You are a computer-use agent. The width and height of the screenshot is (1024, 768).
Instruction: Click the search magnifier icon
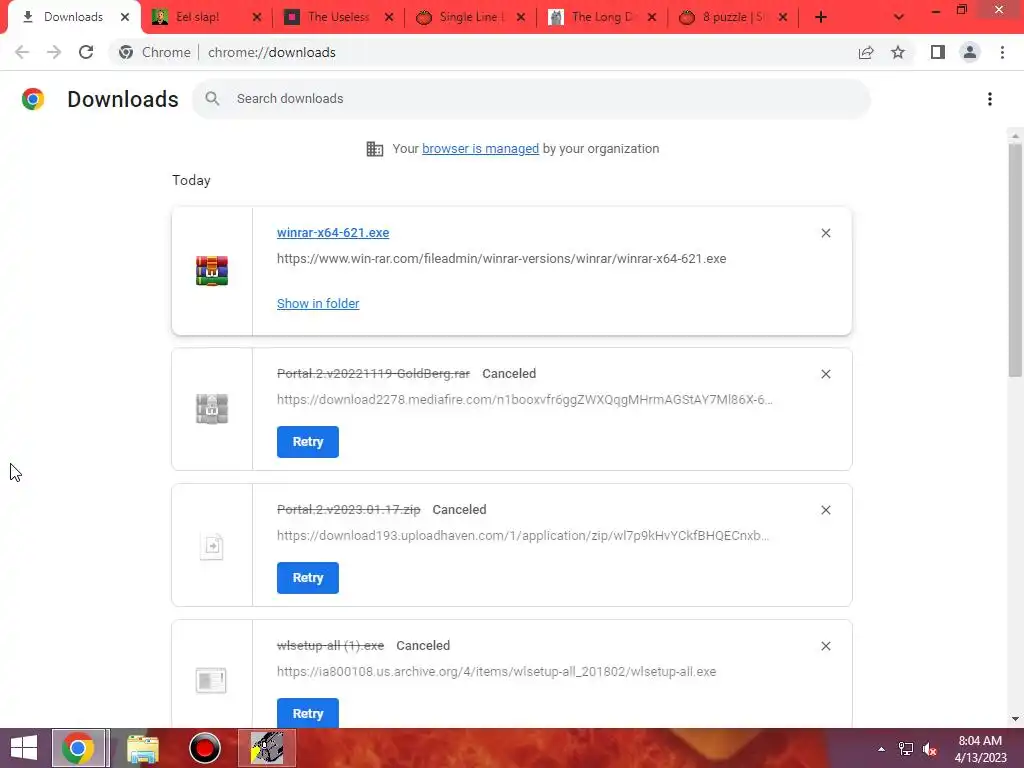point(212,99)
